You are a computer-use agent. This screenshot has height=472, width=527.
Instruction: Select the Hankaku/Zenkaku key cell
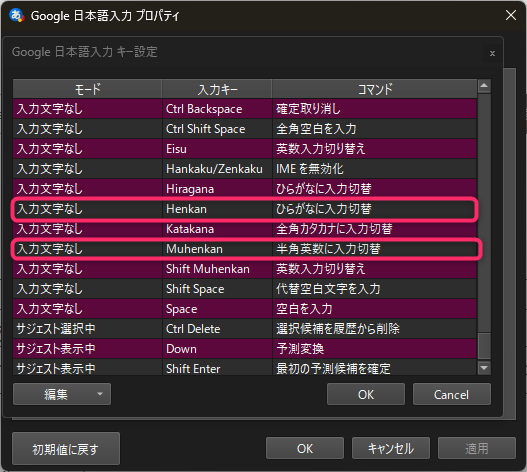[x=217, y=169]
